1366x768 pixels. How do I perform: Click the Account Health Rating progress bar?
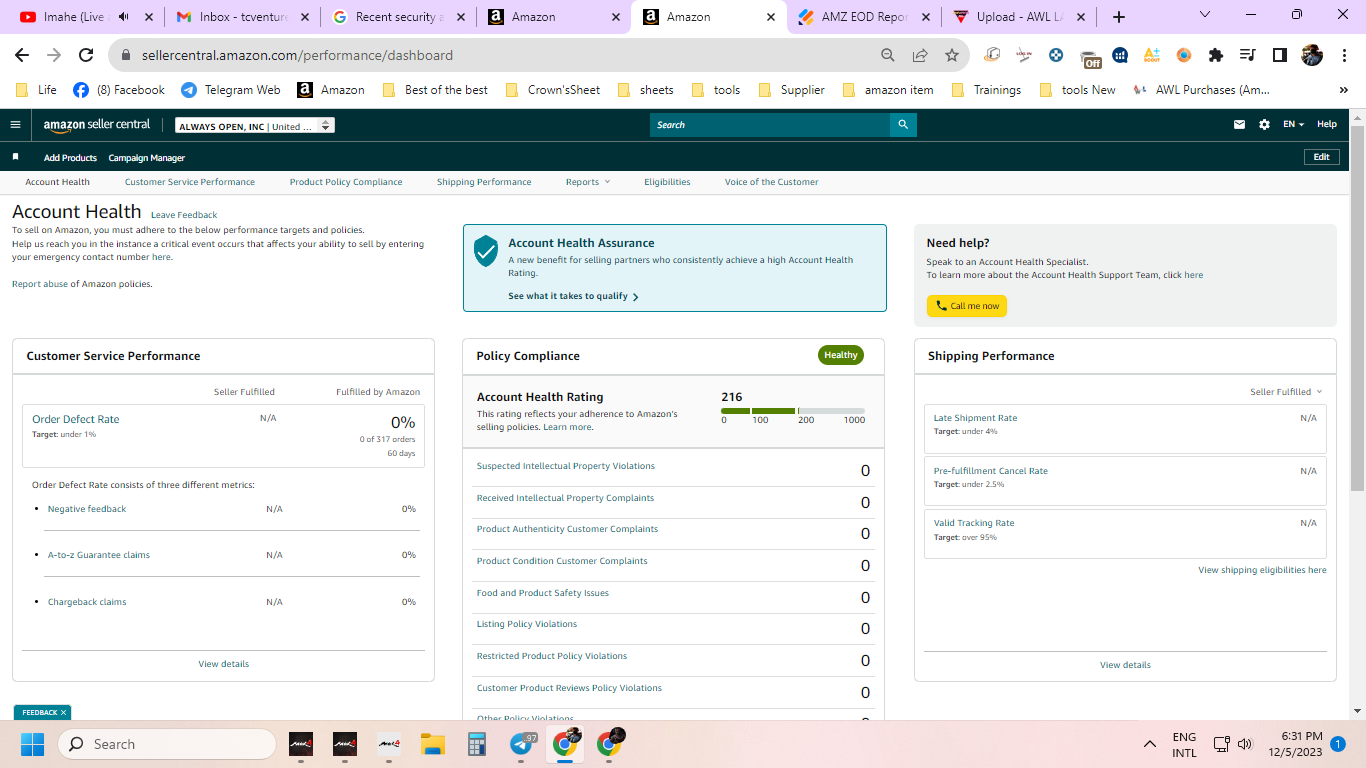[x=793, y=411]
